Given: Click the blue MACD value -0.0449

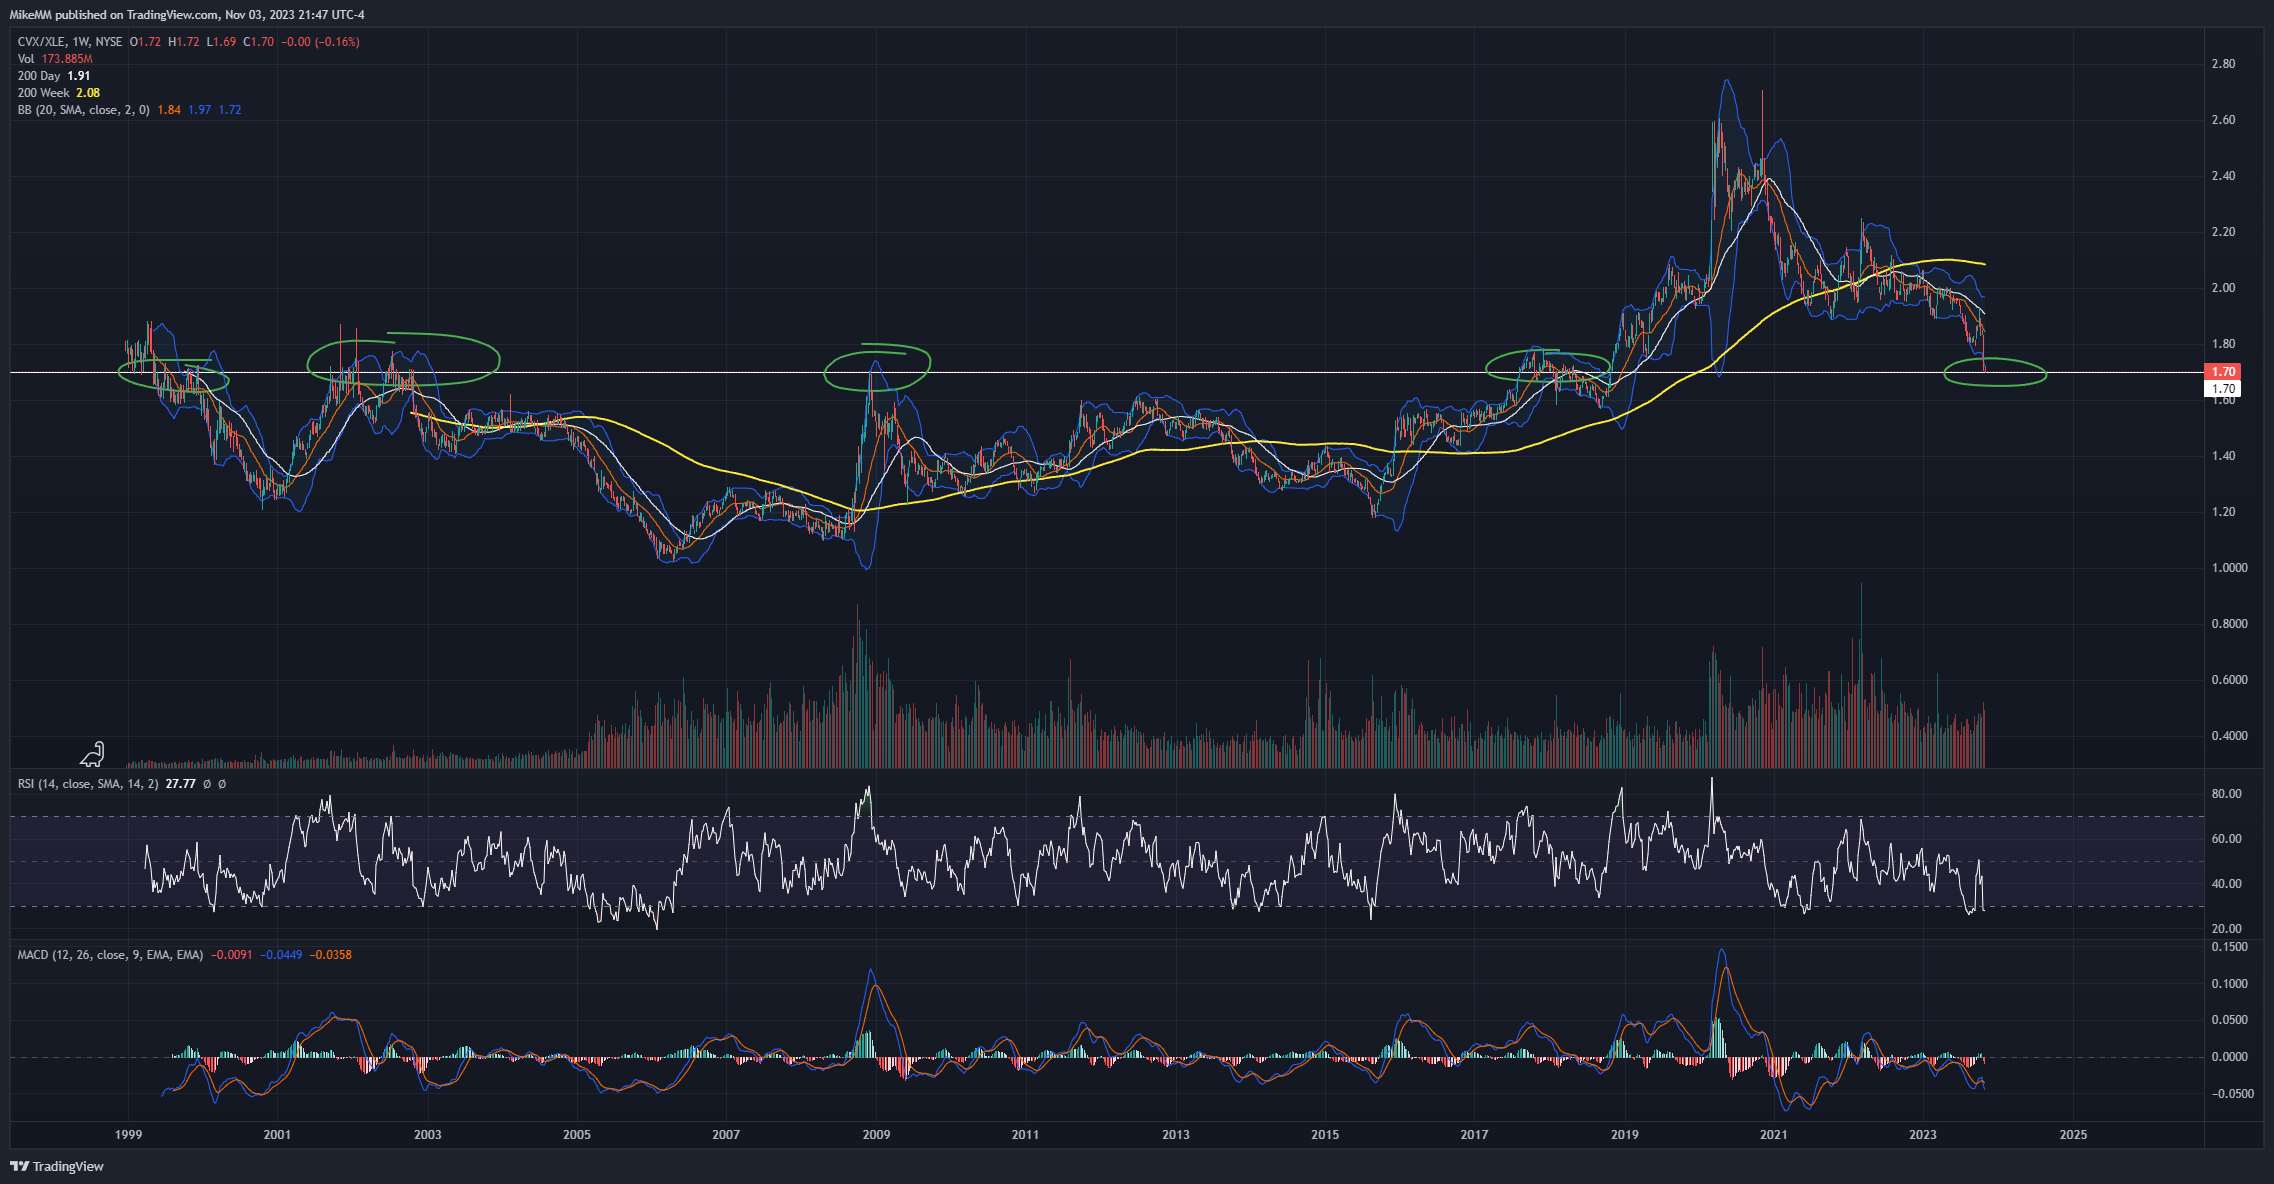Looking at the screenshot, I should coord(281,955).
